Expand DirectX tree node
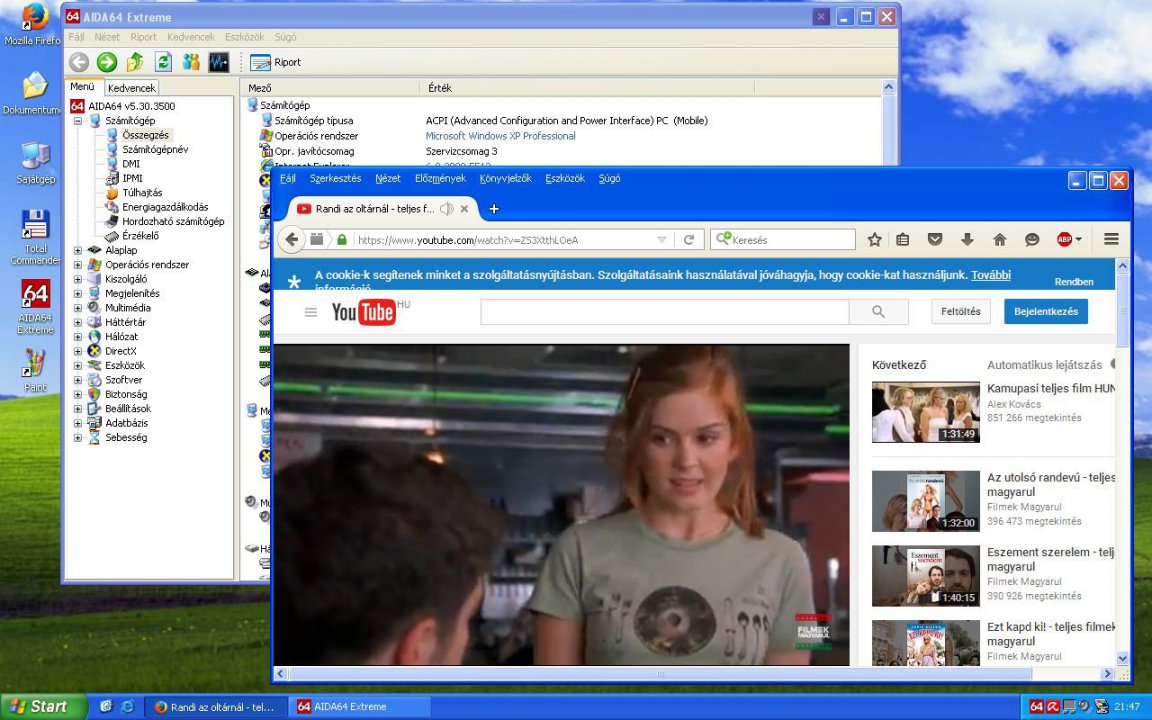 78,351
